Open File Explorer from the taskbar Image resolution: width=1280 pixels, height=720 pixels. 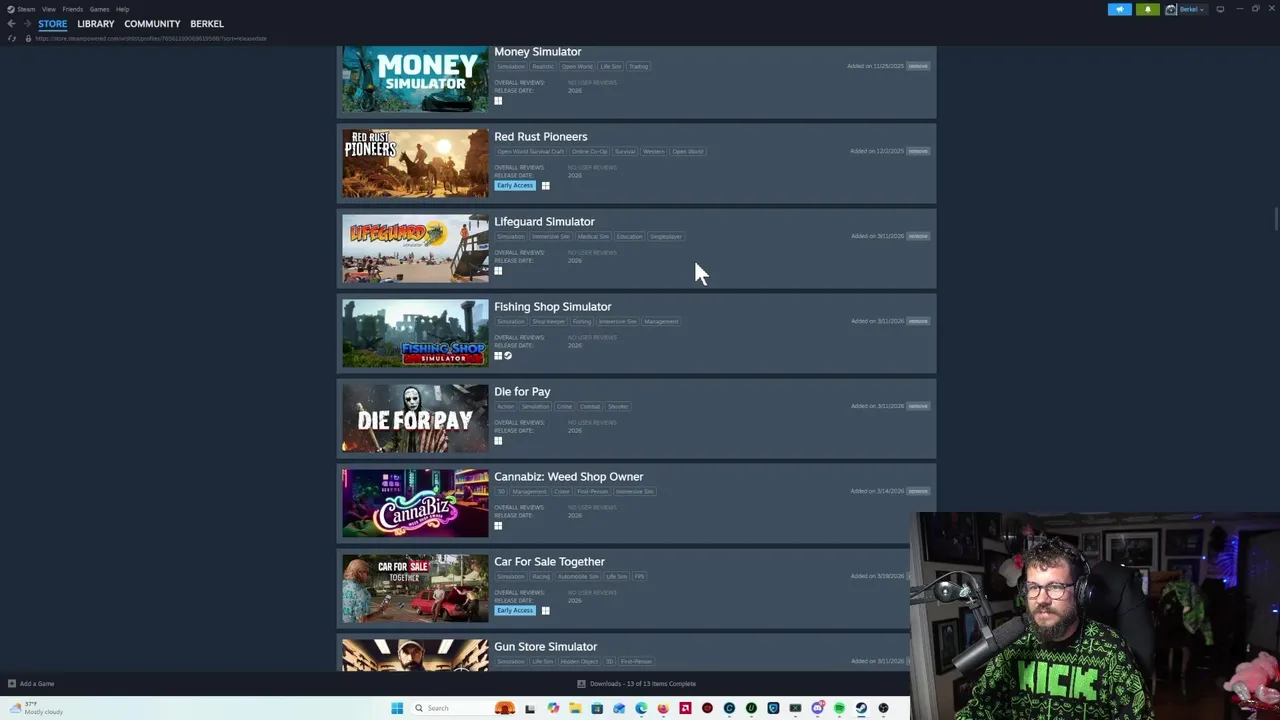[575, 708]
